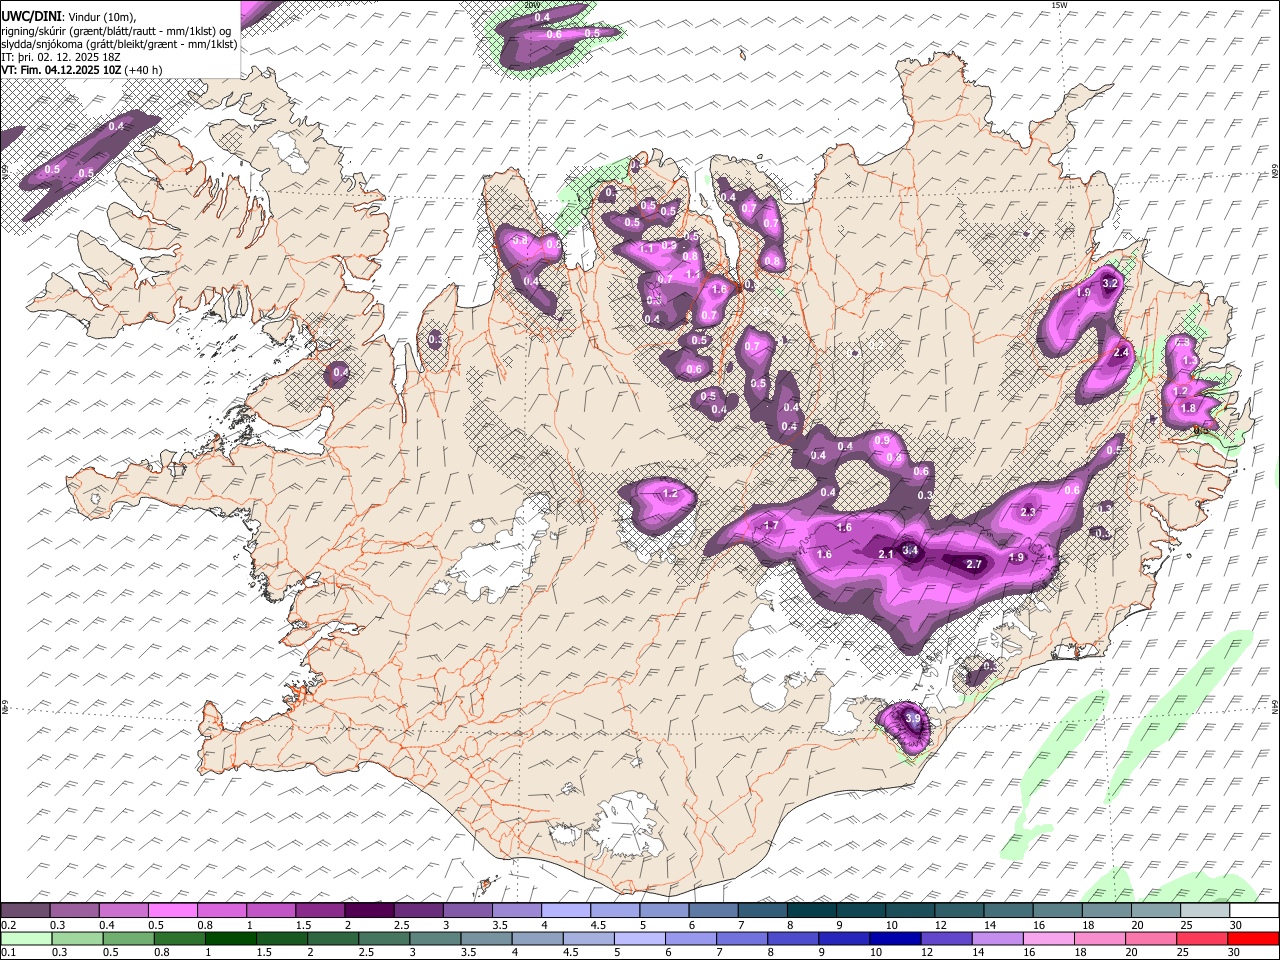This screenshot has height=960, width=1280.
Task: Click the '30' label on the upper legend scale
Action: coord(1235,925)
